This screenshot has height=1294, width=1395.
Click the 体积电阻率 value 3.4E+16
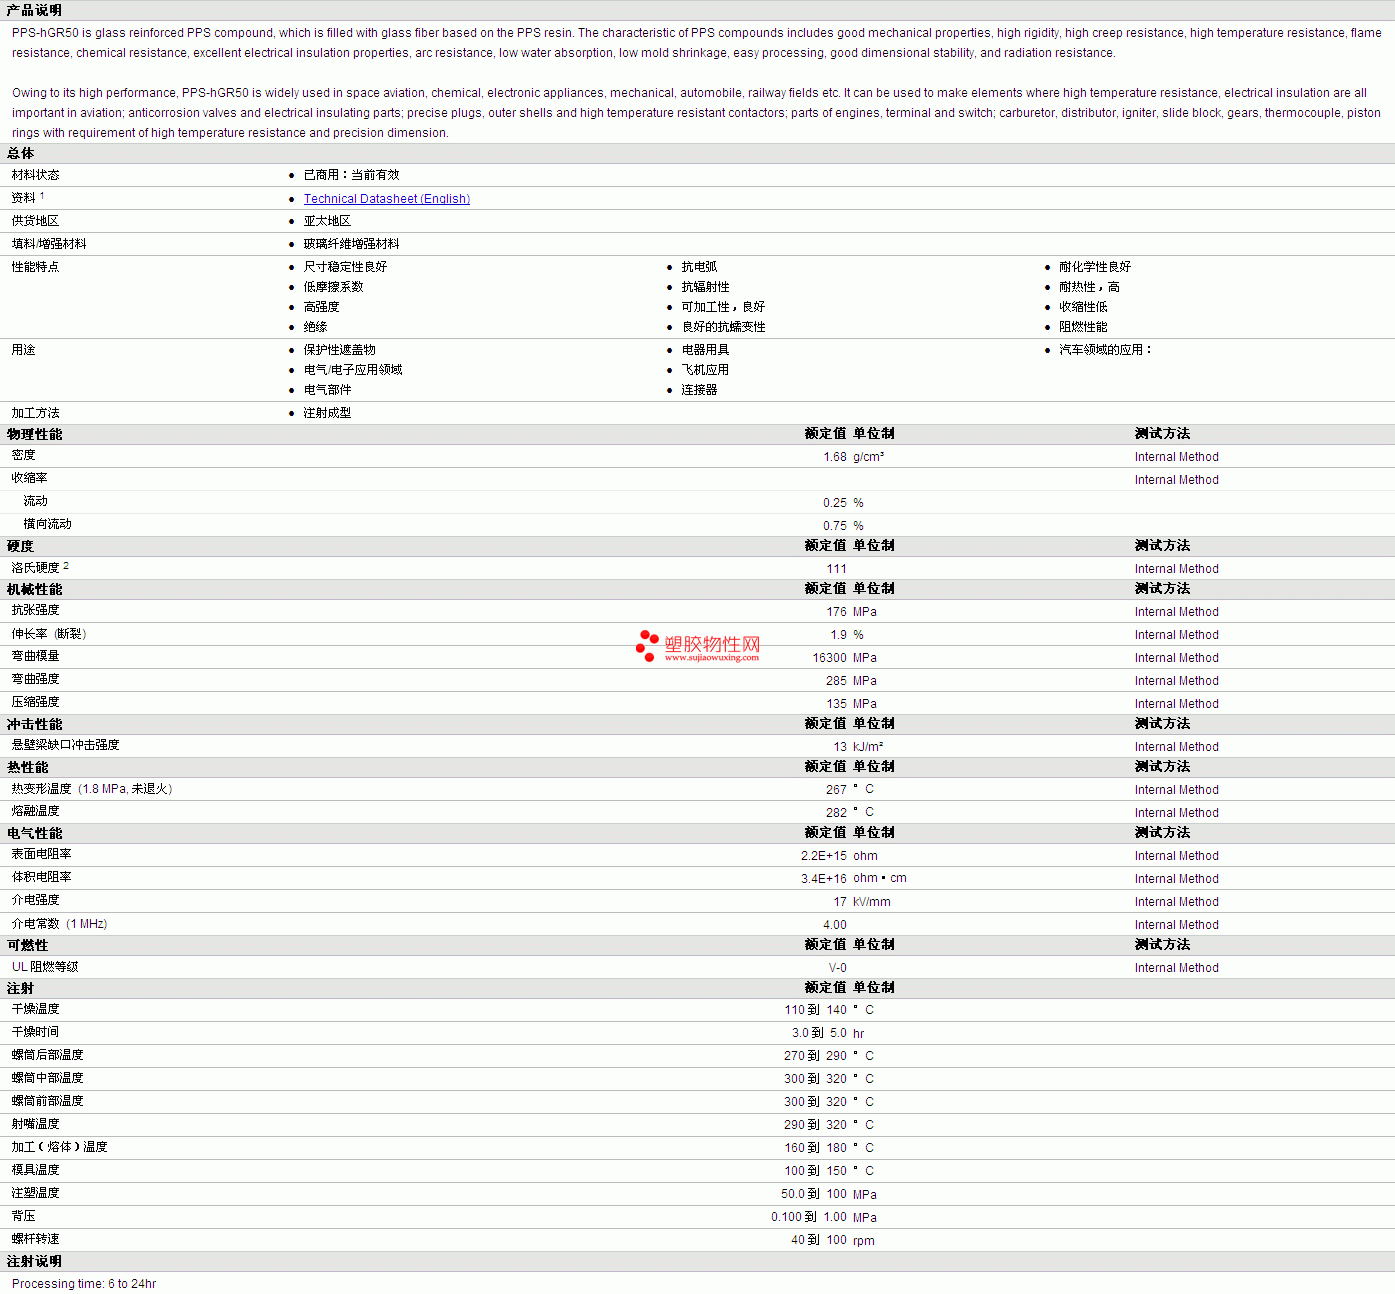(x=824, y=879)
